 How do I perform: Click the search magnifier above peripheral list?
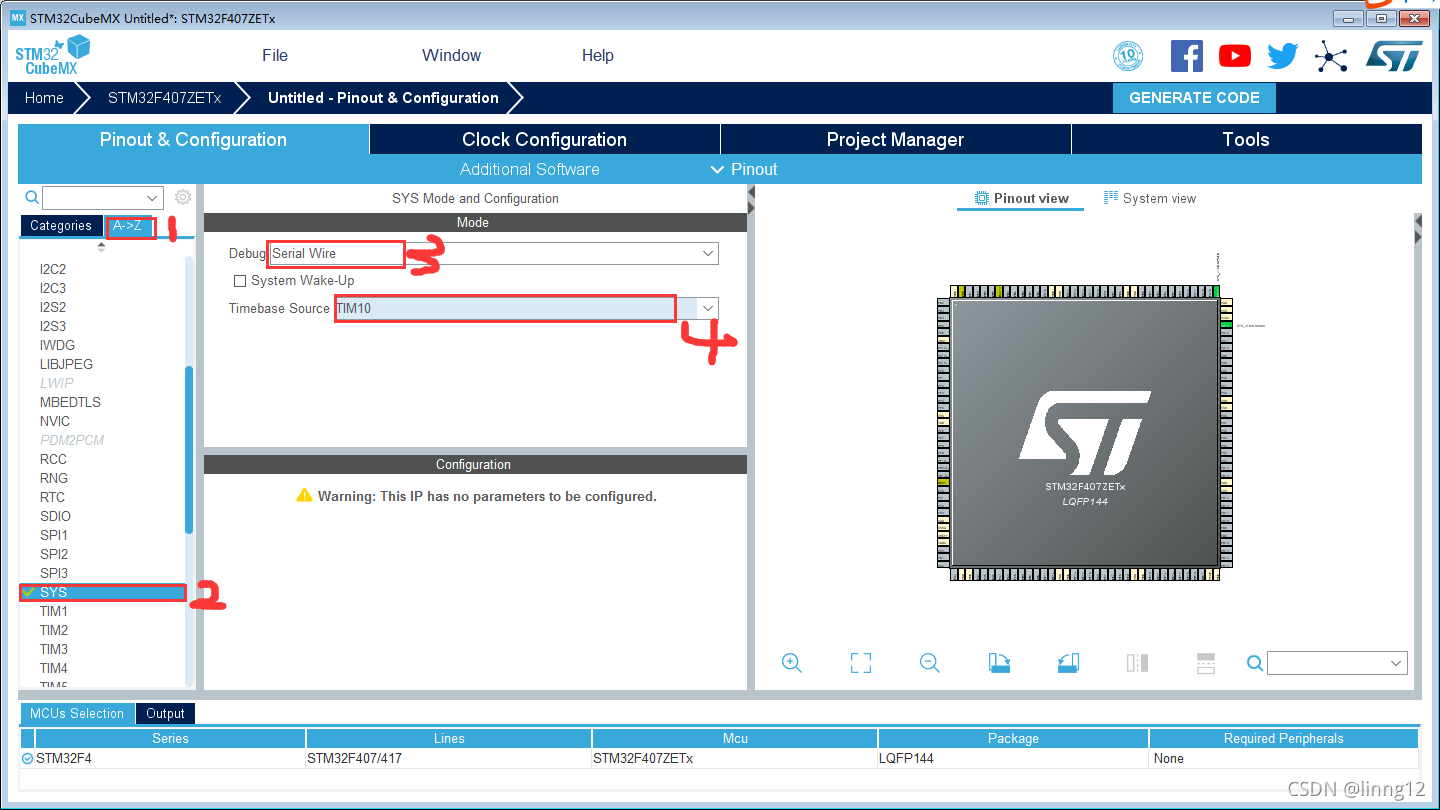point(32,198)
